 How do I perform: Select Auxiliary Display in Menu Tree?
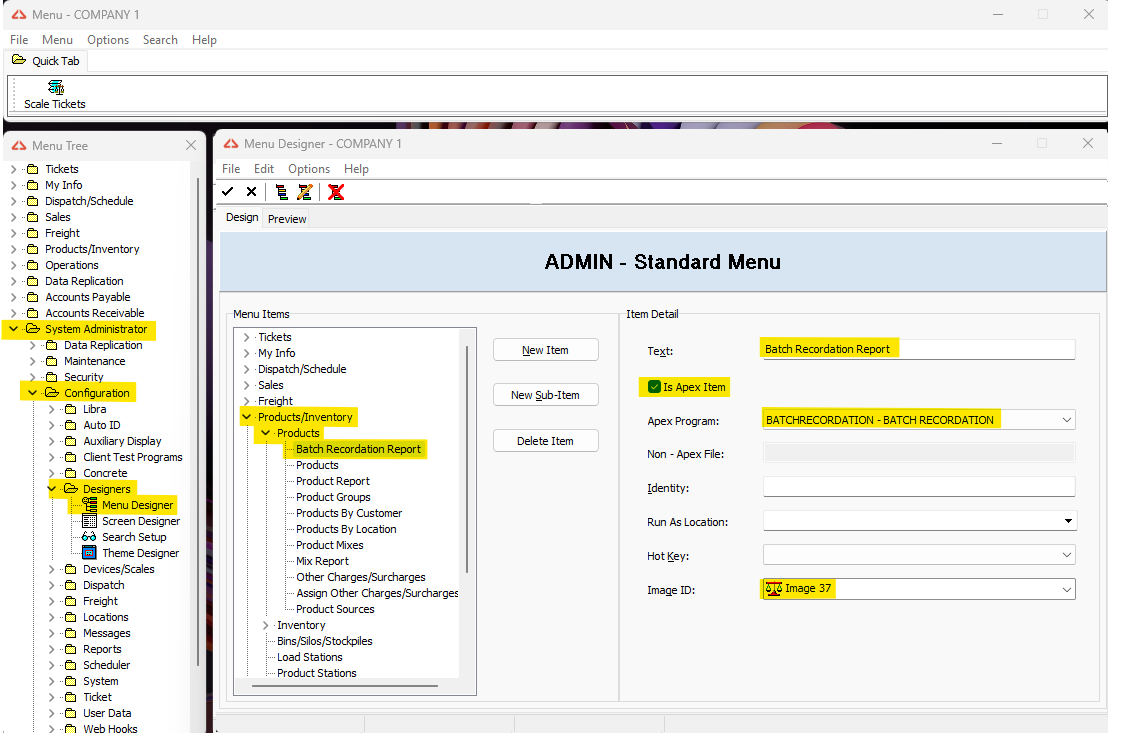click(x=122, y=441)
